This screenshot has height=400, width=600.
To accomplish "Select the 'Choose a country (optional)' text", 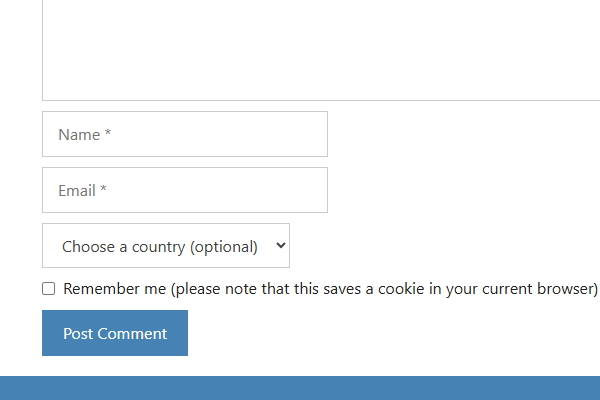I will pyautogui.click(x=160, y=246).
